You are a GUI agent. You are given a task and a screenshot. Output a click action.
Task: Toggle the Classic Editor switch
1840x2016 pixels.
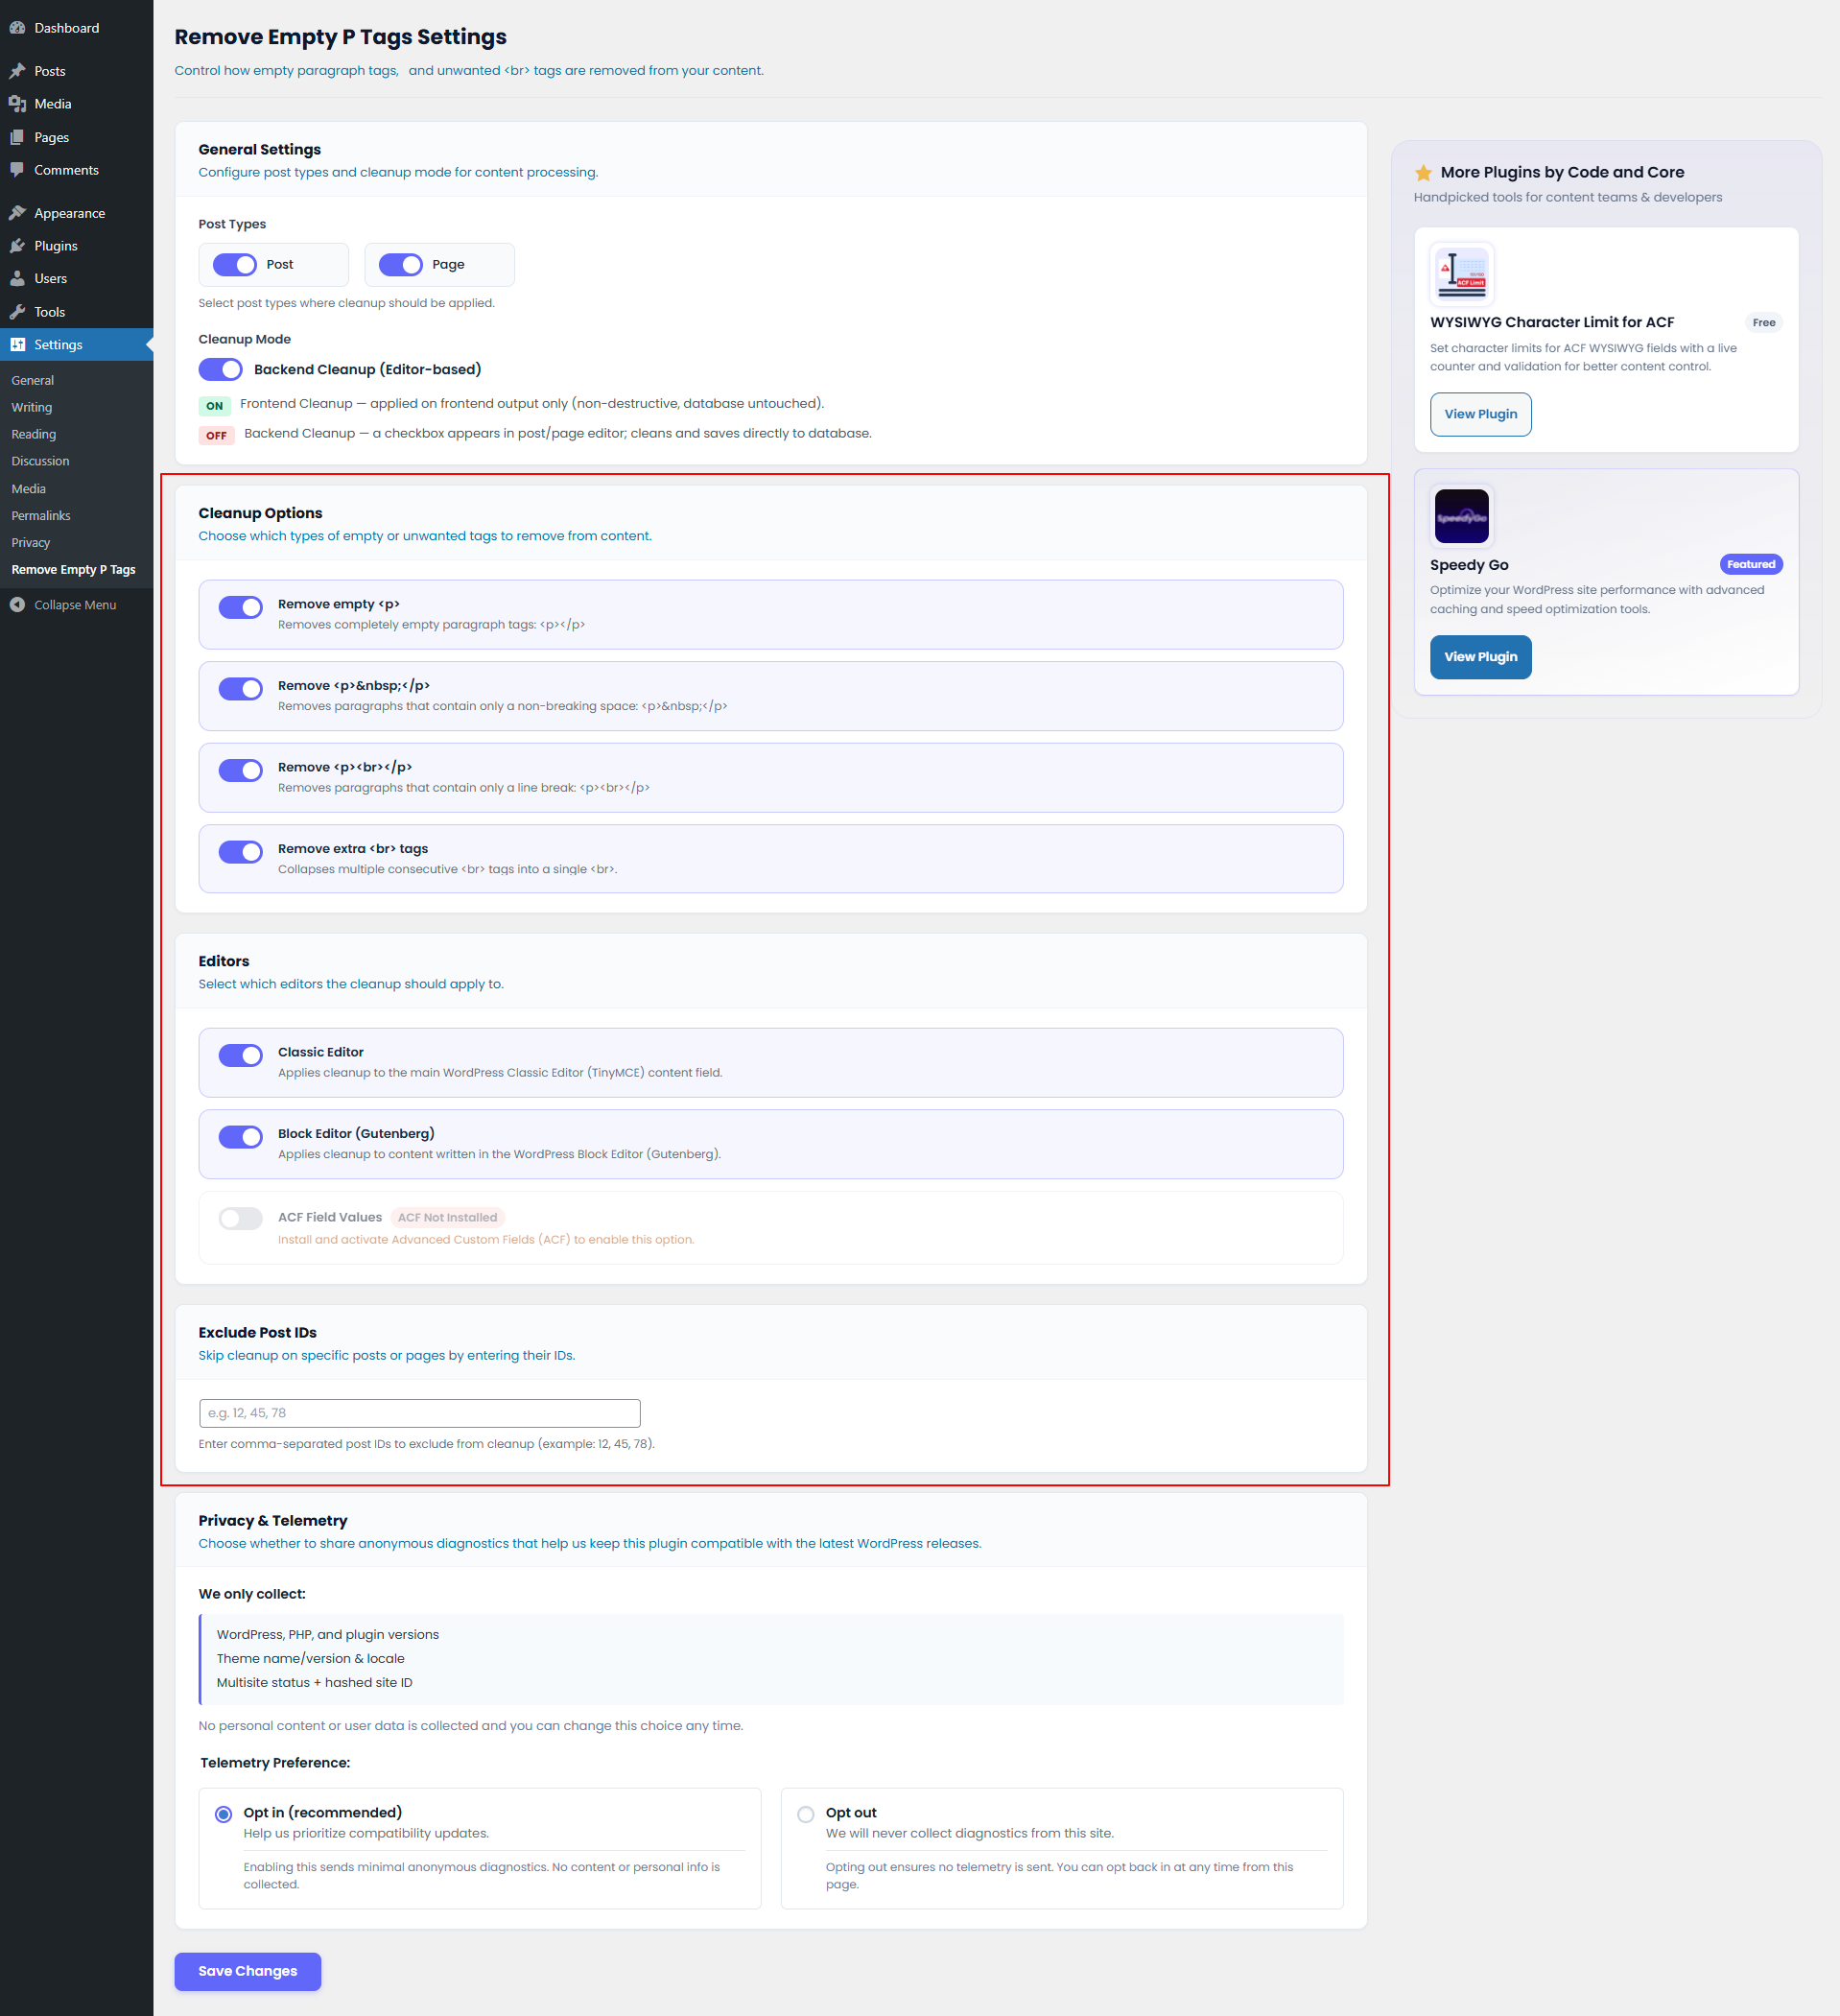241,1055
